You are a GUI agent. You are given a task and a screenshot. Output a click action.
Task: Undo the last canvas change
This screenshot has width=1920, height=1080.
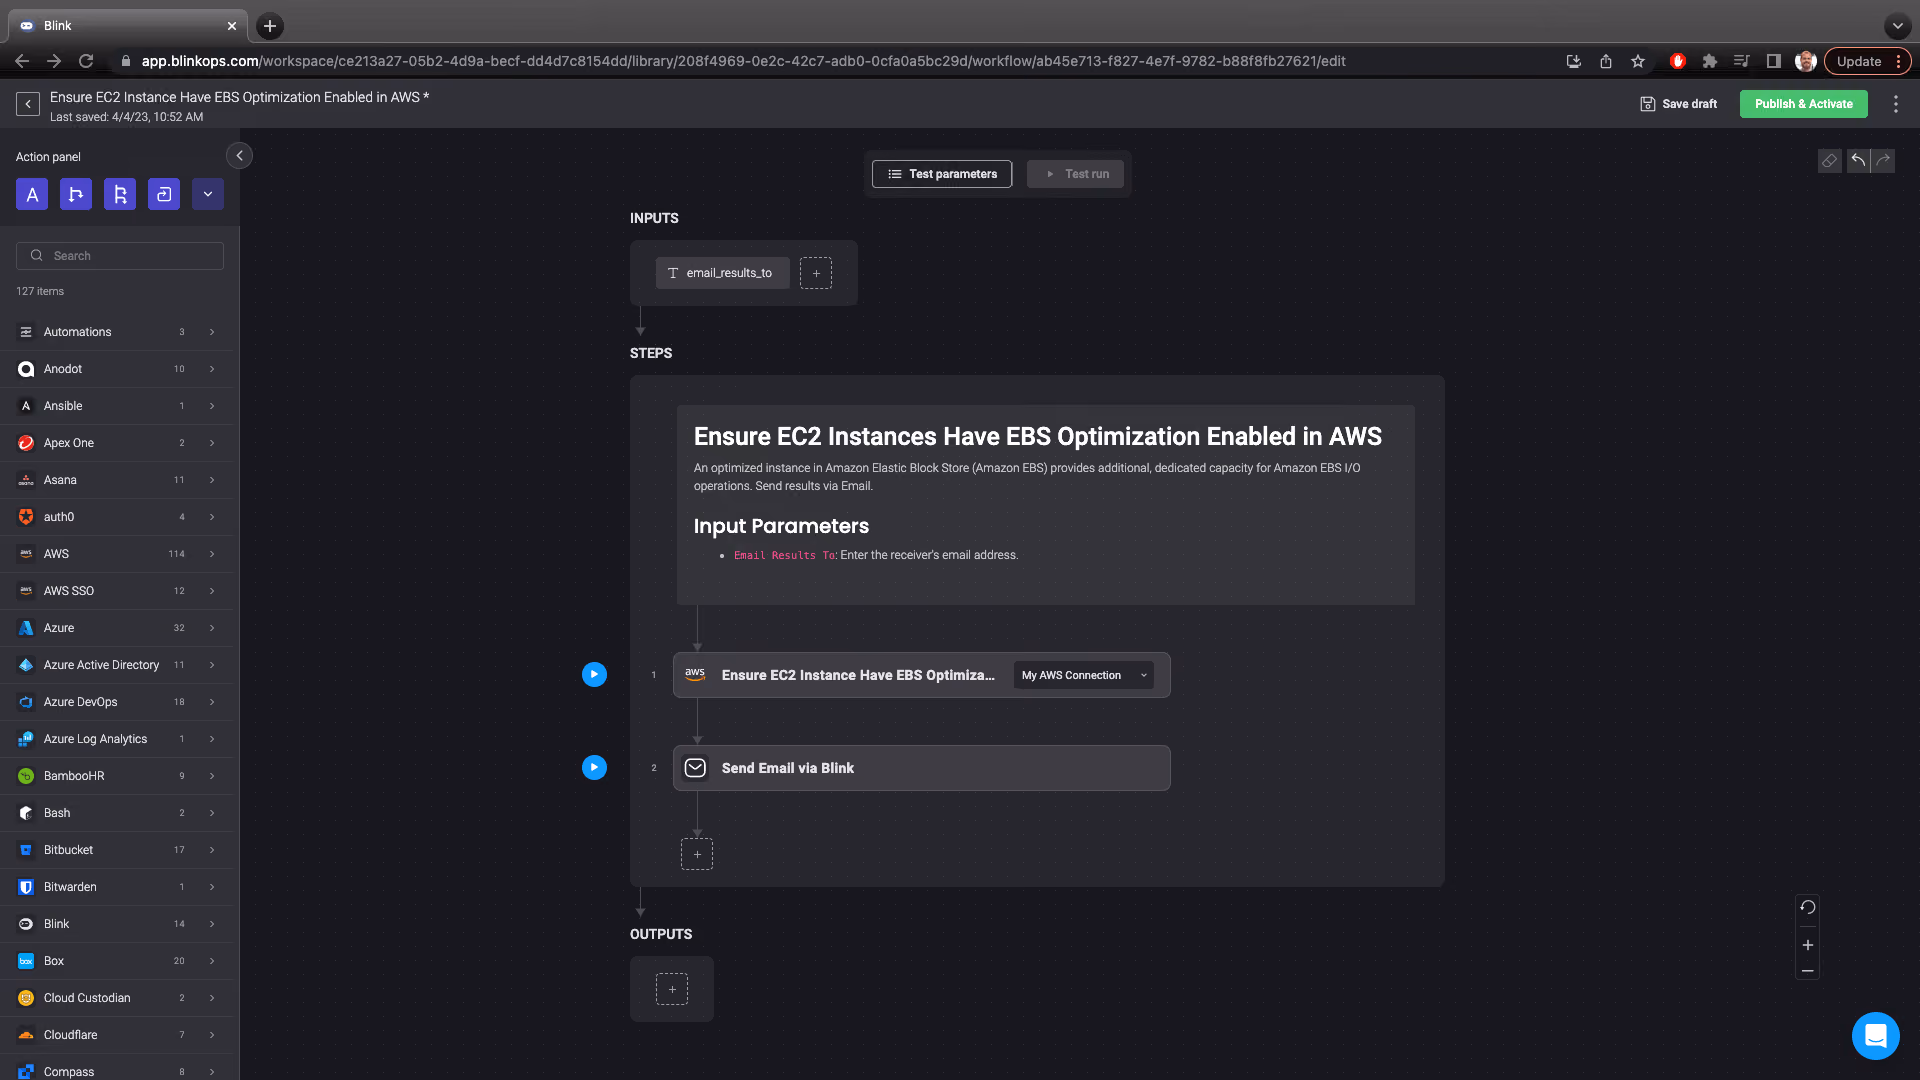click(1858, 161)
